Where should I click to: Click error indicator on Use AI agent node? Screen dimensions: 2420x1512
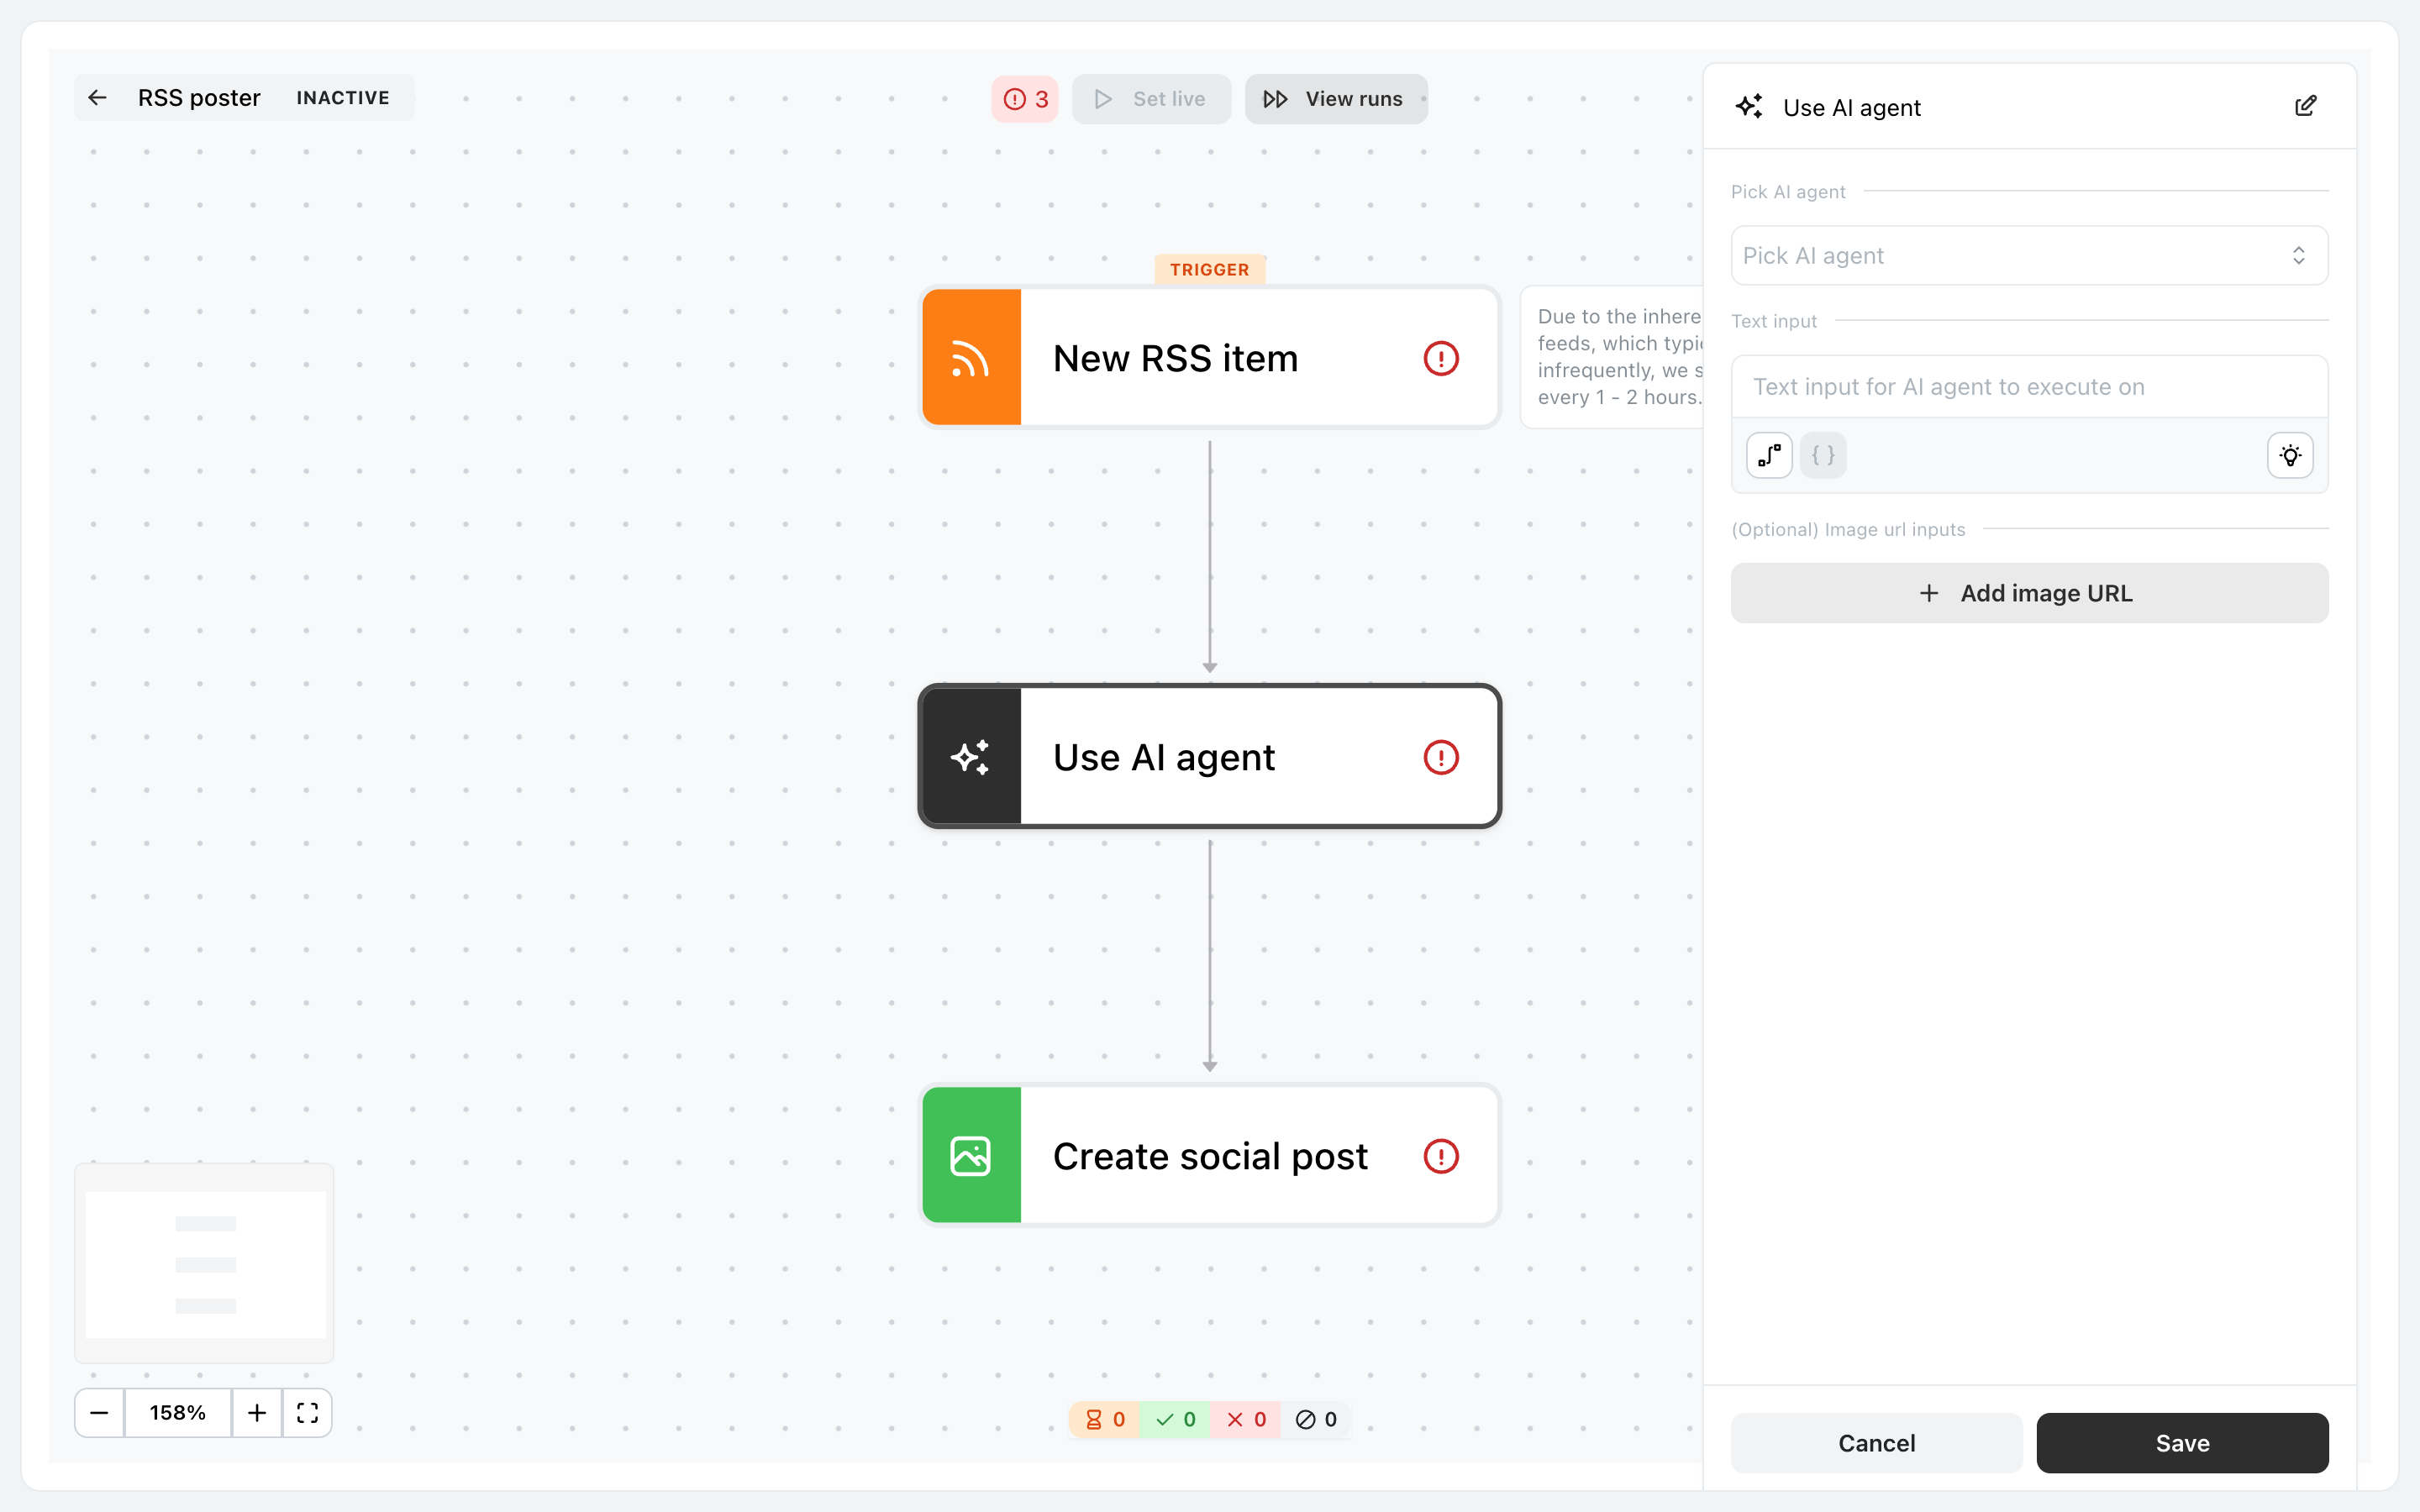click(x=1441, y=757)
